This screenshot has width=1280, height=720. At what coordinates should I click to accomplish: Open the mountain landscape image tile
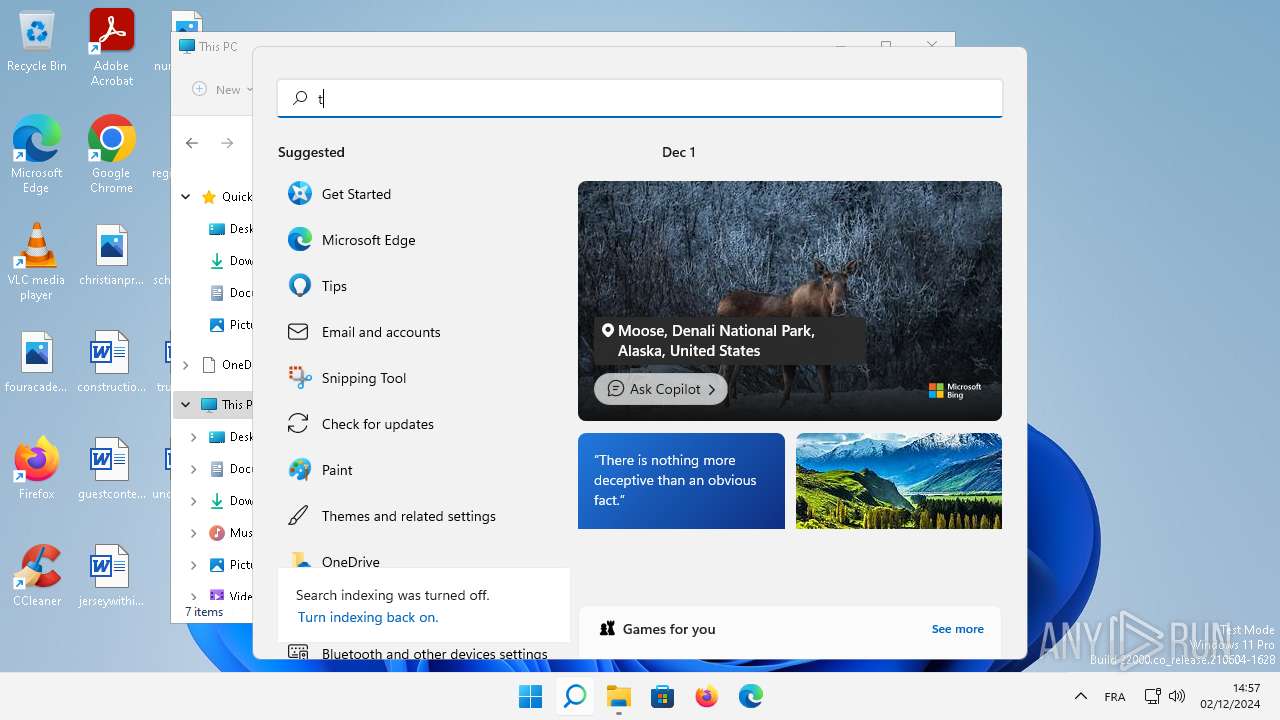click(x=899, y=481)
